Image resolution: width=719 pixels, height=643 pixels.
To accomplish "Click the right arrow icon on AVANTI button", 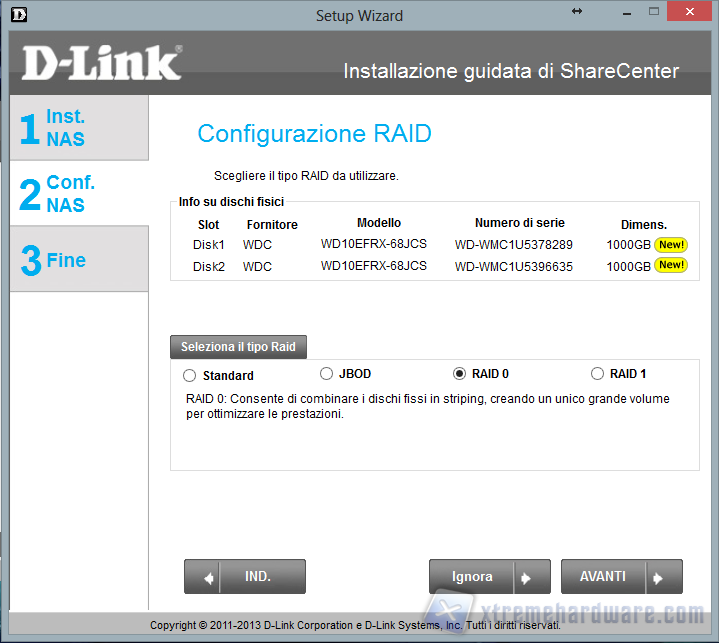I will pyautogui.click(x=657, y=577).
